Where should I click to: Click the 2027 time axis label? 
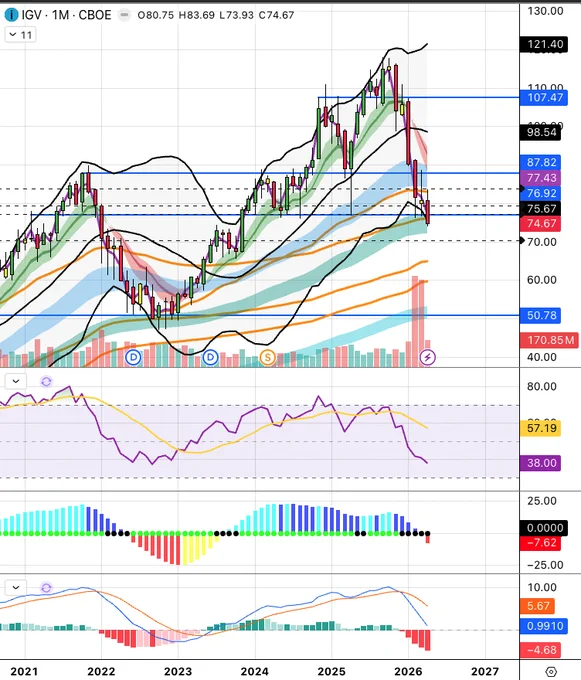coord(485,671)
